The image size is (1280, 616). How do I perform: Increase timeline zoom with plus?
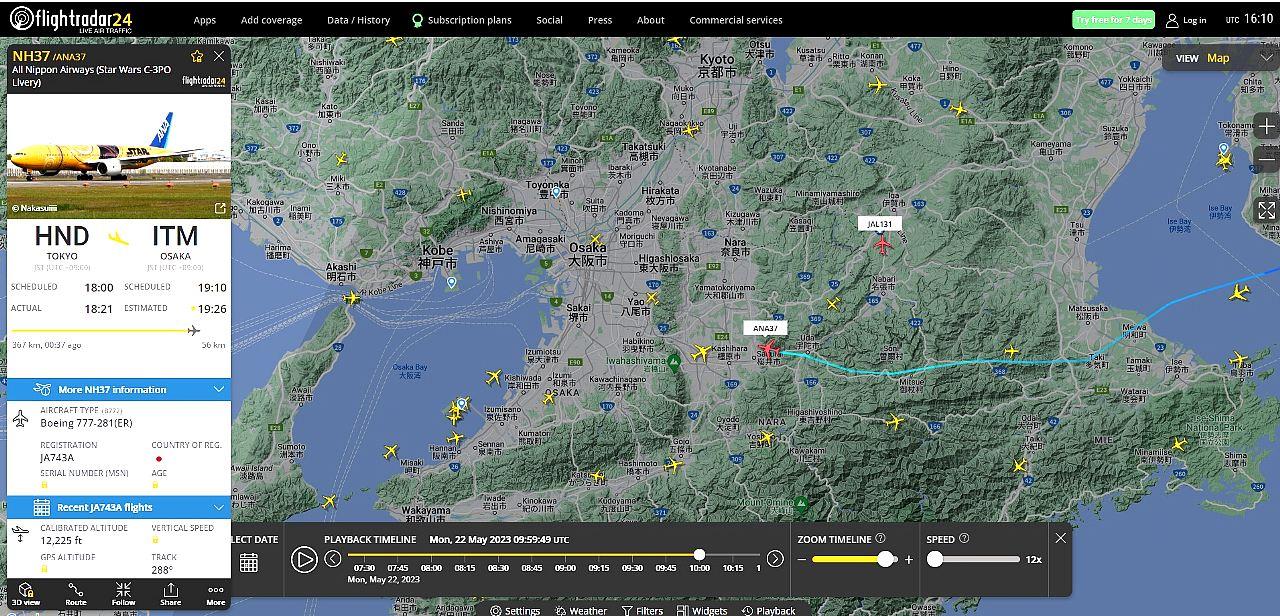click(x=909, y=560)
